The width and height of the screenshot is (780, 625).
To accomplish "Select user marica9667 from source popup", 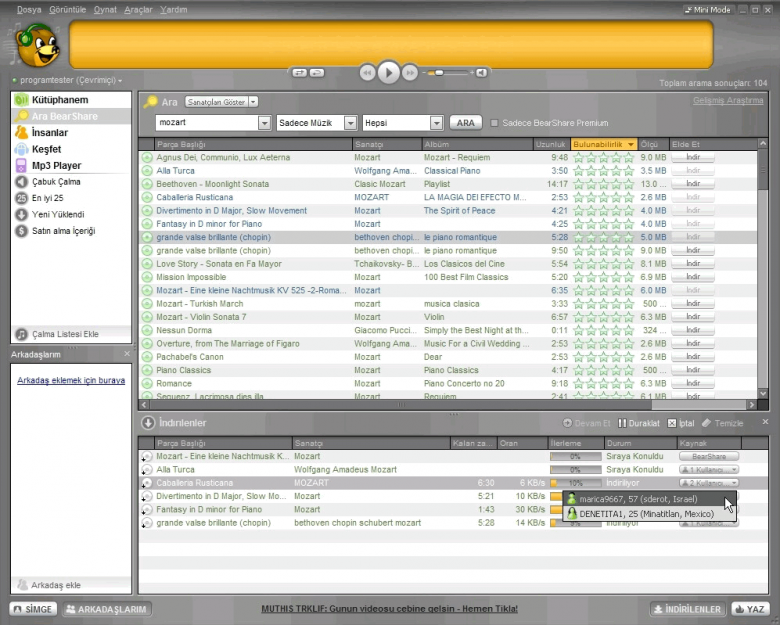I will 650,499.
